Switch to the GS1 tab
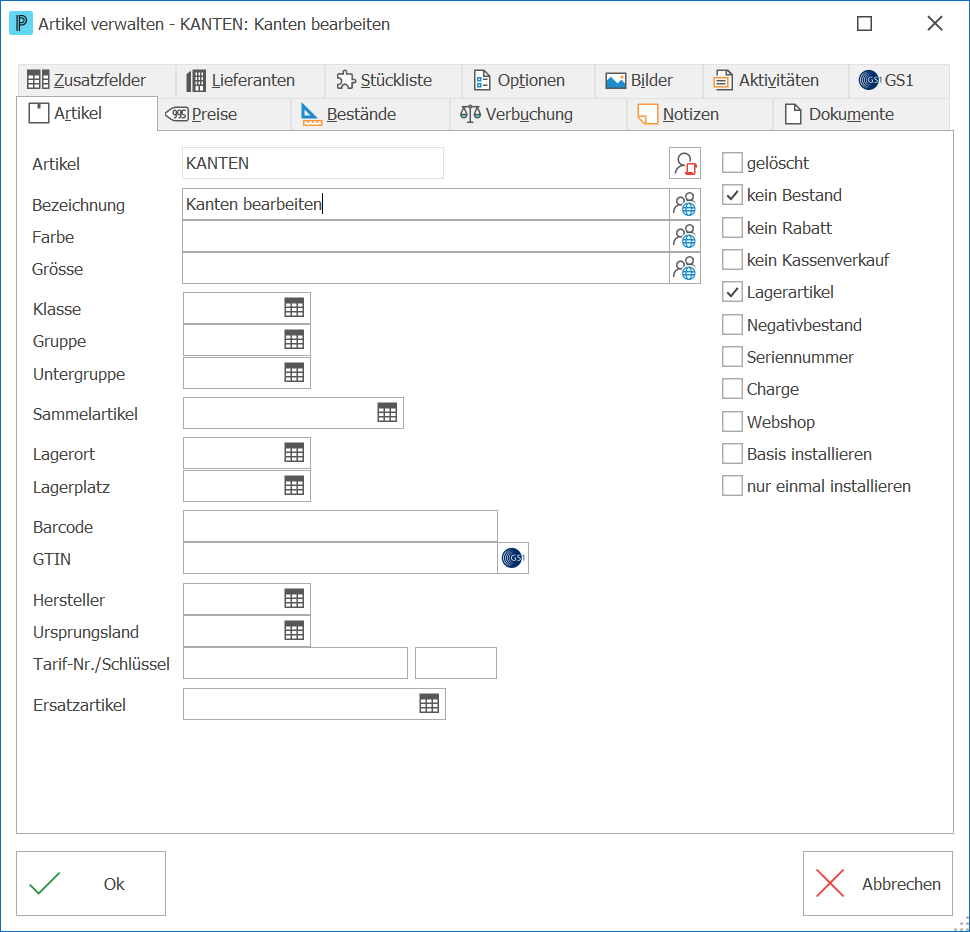This screenshot has width=970, height=932. click(x=899, y=80)
